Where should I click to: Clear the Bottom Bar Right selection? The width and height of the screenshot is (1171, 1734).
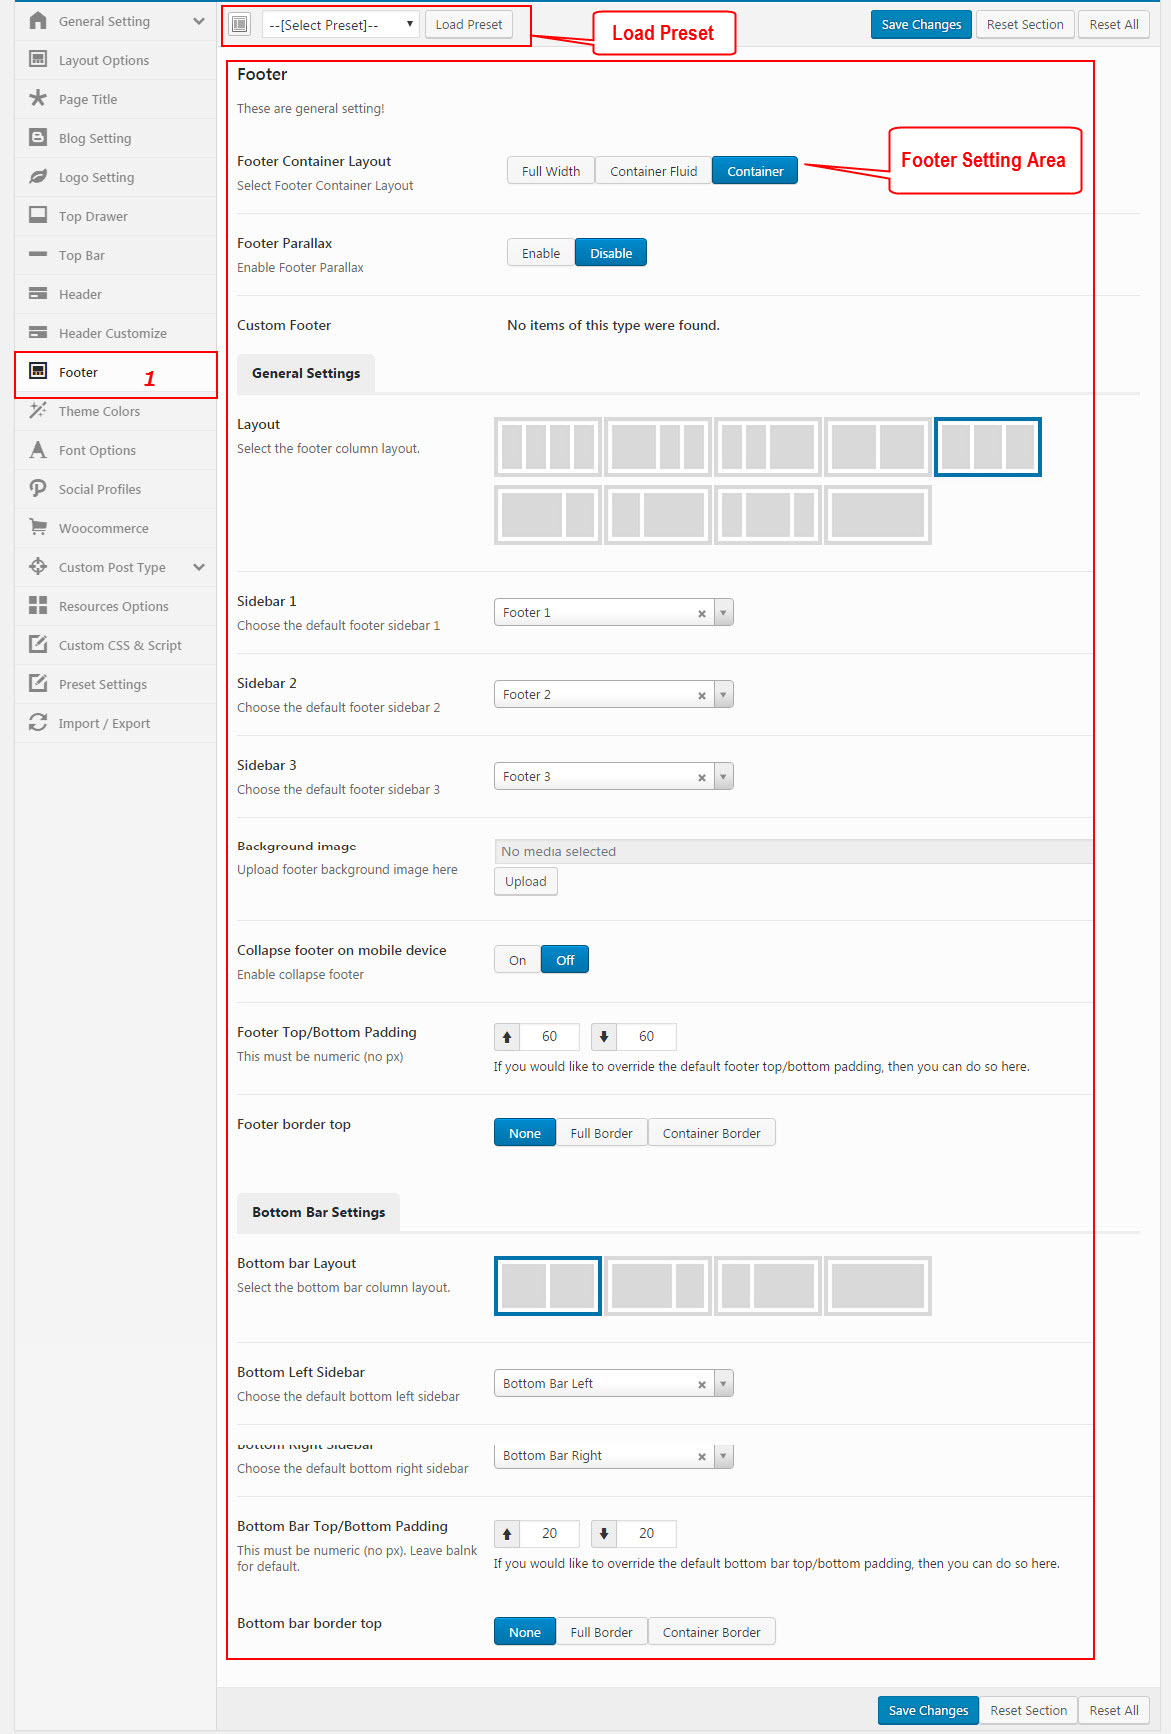(x=702, y=1457)
